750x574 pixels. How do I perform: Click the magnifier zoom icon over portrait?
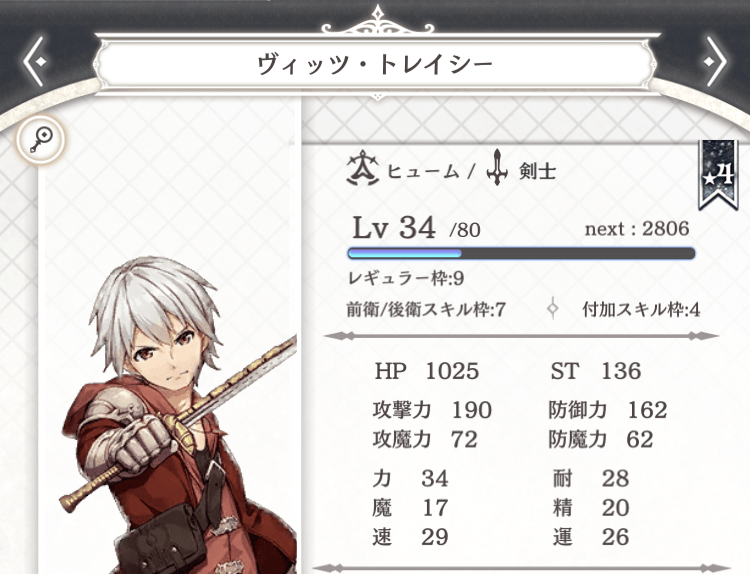tap(40, 139)
